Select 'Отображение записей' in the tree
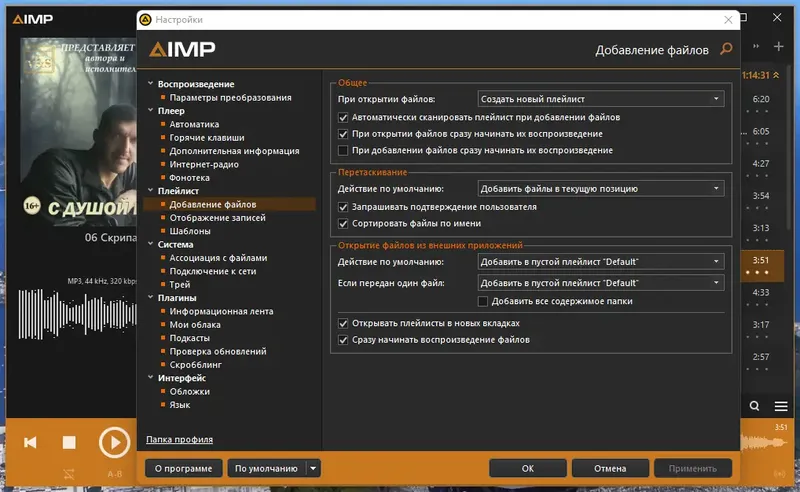This screenshot has height=492, width=800. [217, 218]
